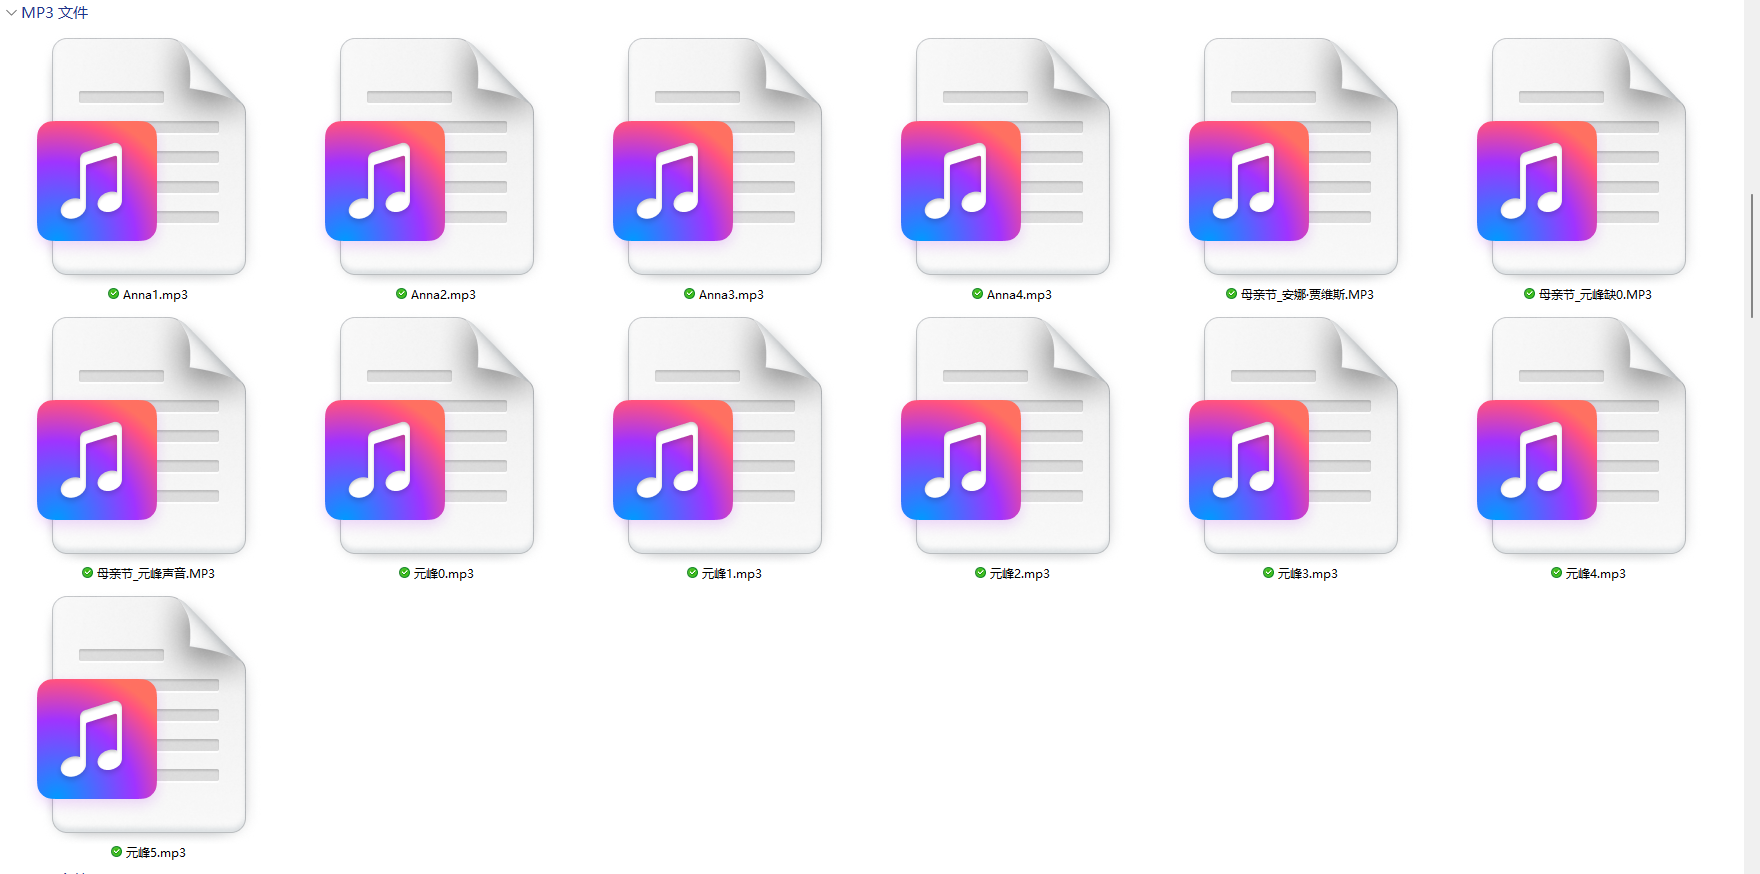Click the sync status badge beside 母亲节_元峰声音.MP3
This screenshot has height=874, width=1760.
point(88,573)
